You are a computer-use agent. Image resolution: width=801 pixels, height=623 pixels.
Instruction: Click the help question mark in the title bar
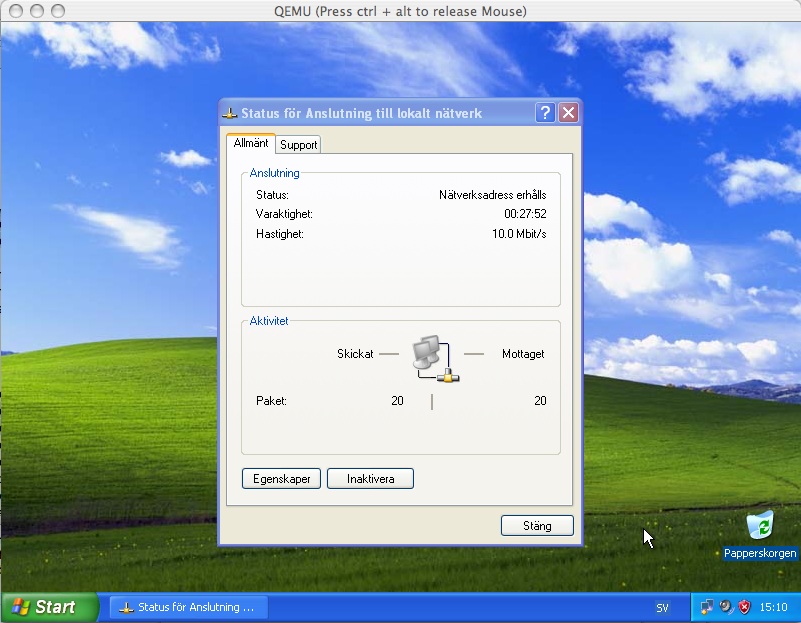[545, 112]
